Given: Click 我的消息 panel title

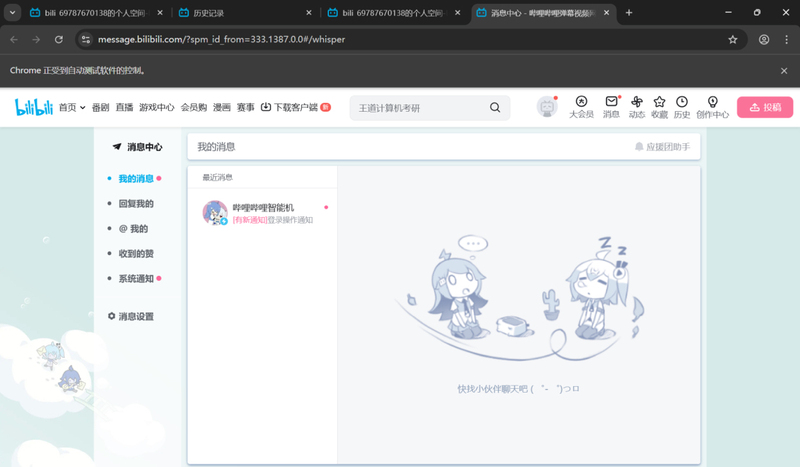Looking at the screenshot, I should coord(216,147).
